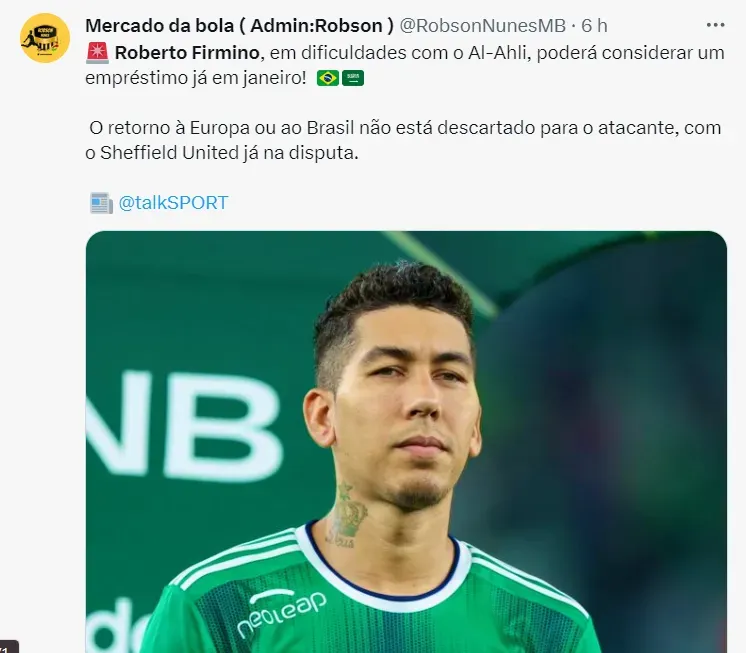Open the Mercado da bola profile avatar

(45, 38)
